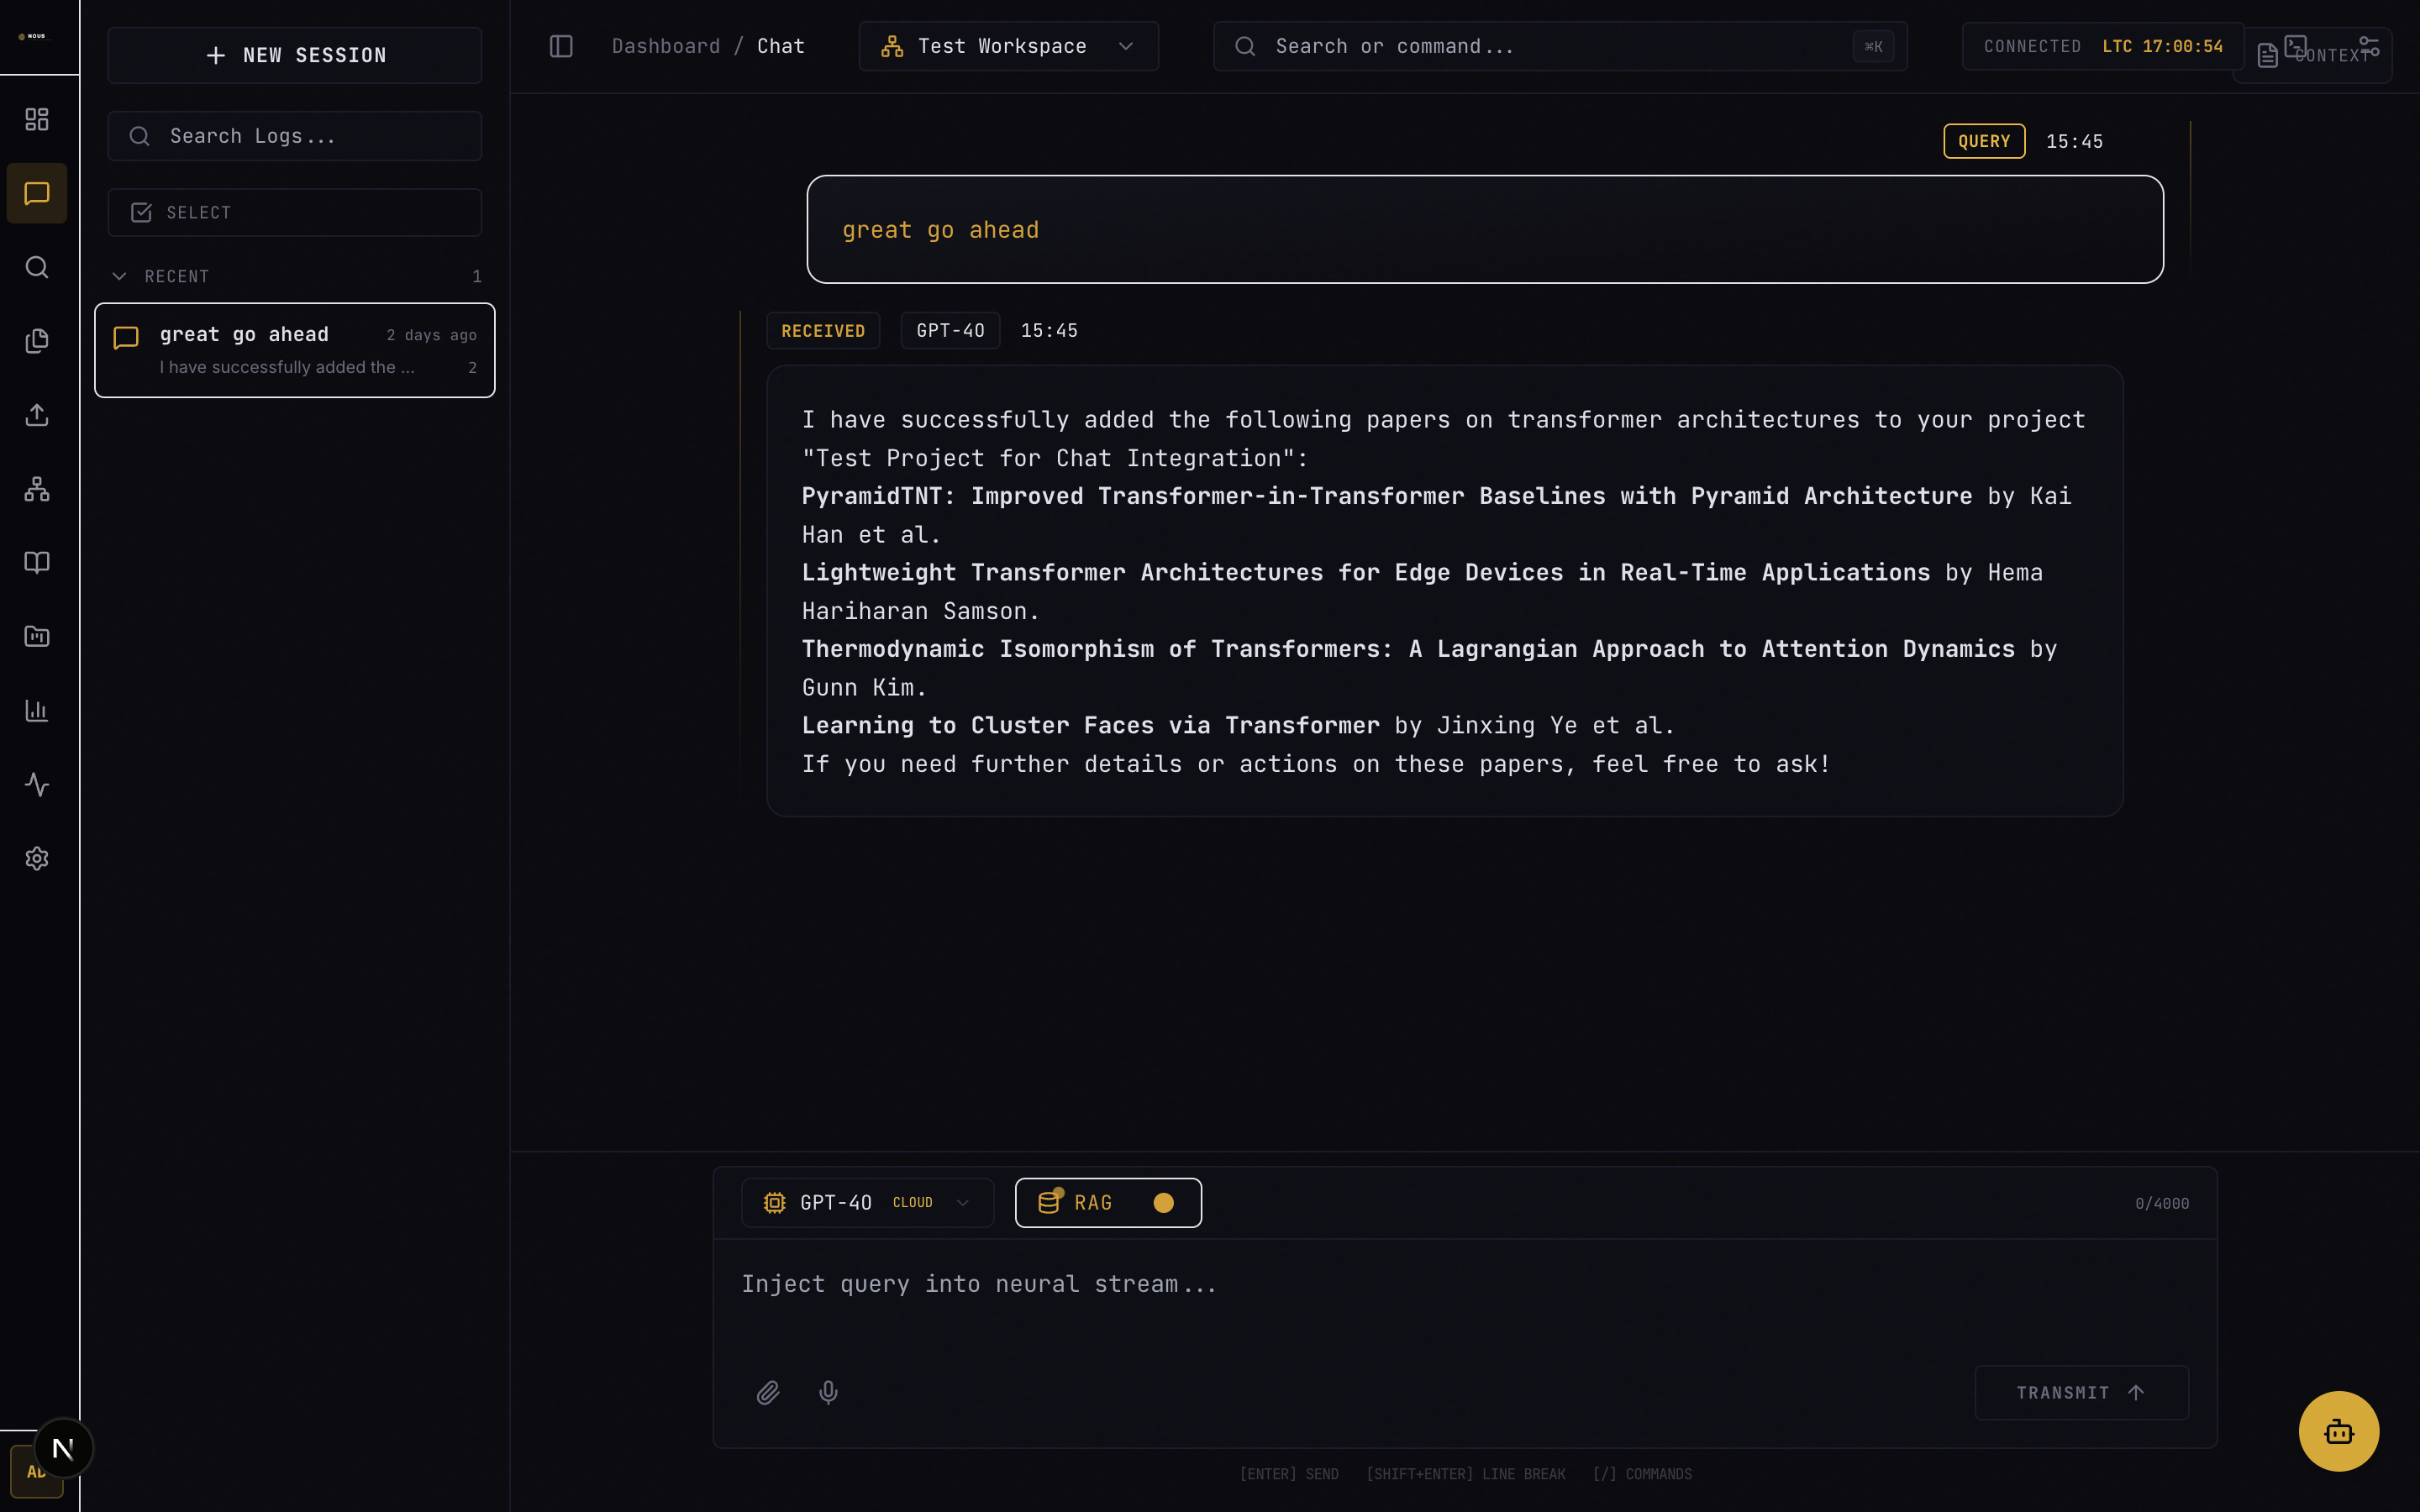Open the settings gear icon in sidebar

(37, 859)
